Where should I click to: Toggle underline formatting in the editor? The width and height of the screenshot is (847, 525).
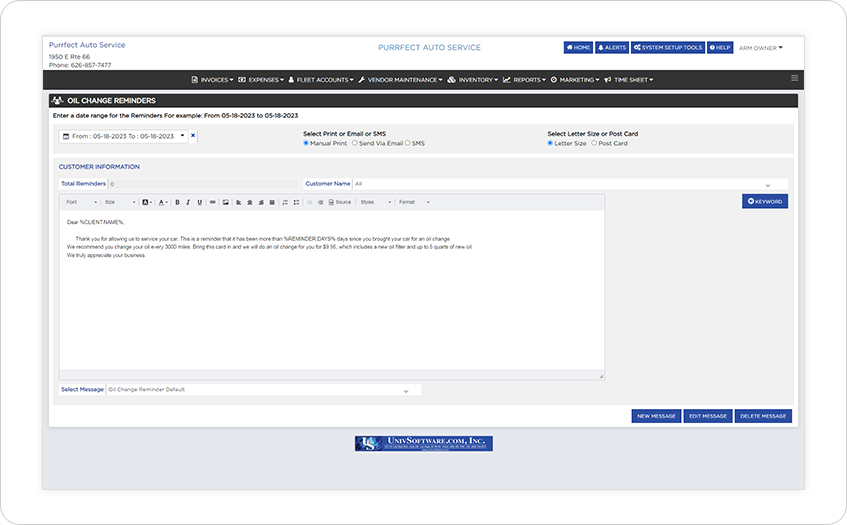pos(199,203)
